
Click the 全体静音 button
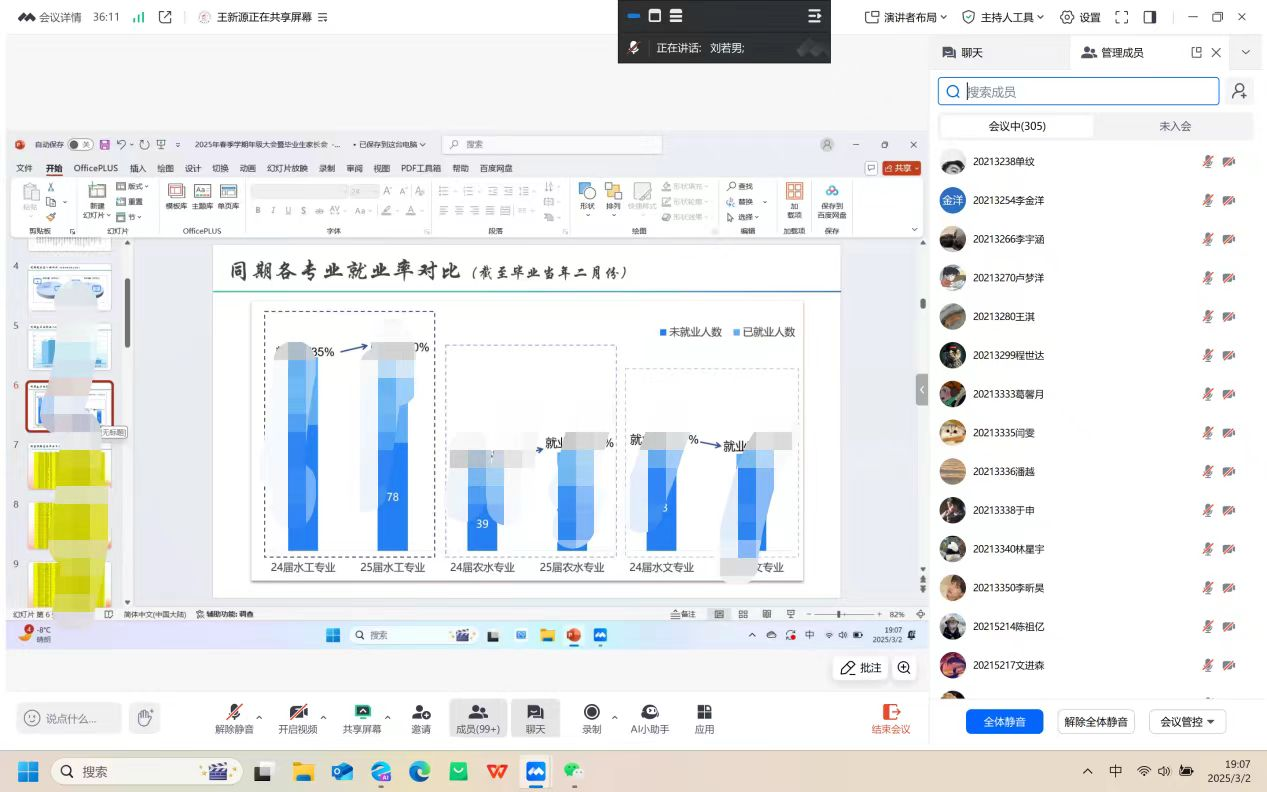(x=1004, y=722)
